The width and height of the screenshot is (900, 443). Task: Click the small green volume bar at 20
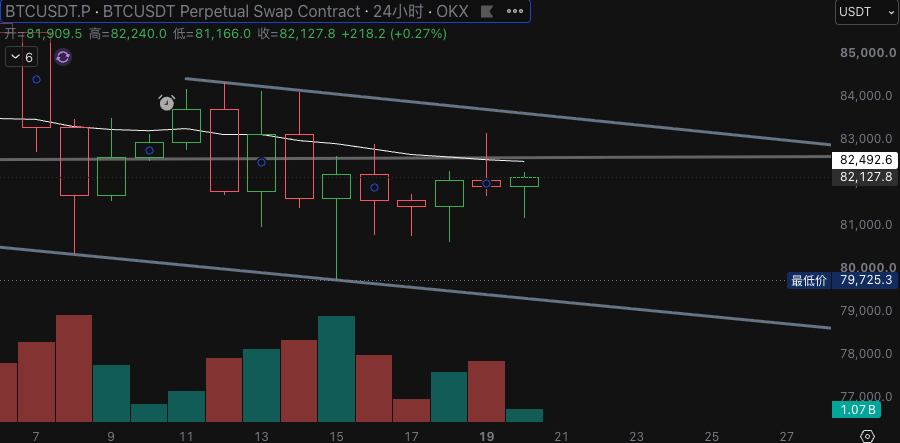coord(524,415)
